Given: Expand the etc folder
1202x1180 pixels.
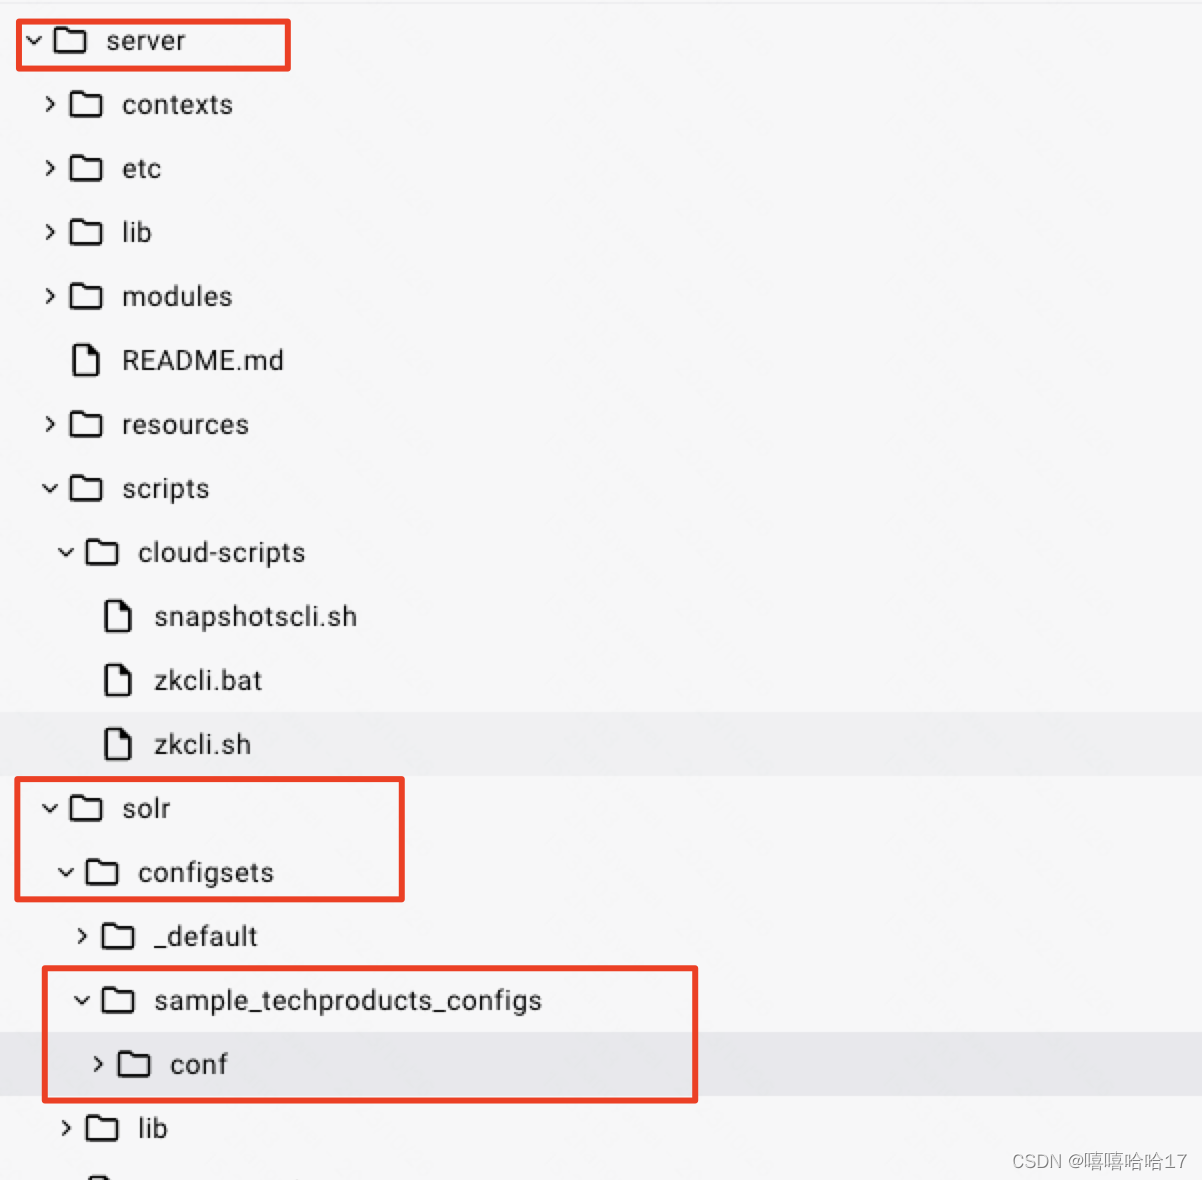Looking at the screenshot, I should pyautogui.click(x=50, y=168).
